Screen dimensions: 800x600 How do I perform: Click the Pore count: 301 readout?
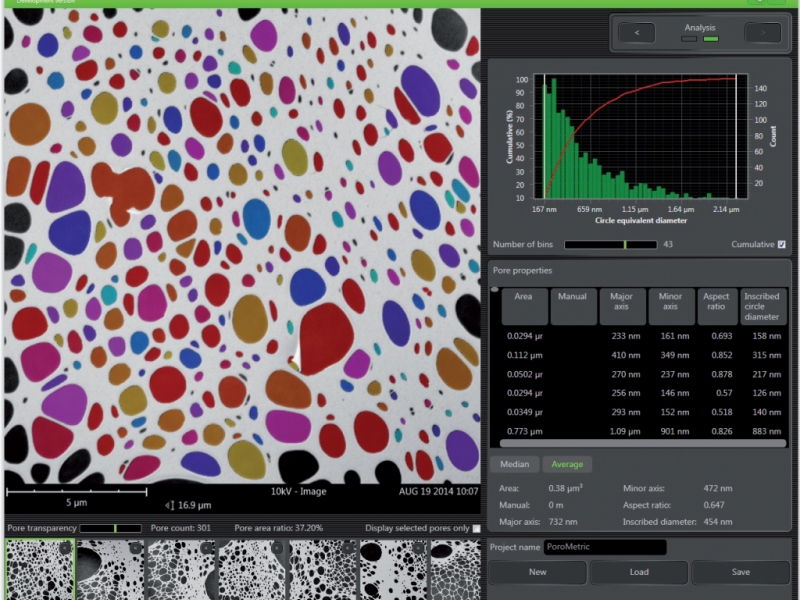click(x=181, y=528)
